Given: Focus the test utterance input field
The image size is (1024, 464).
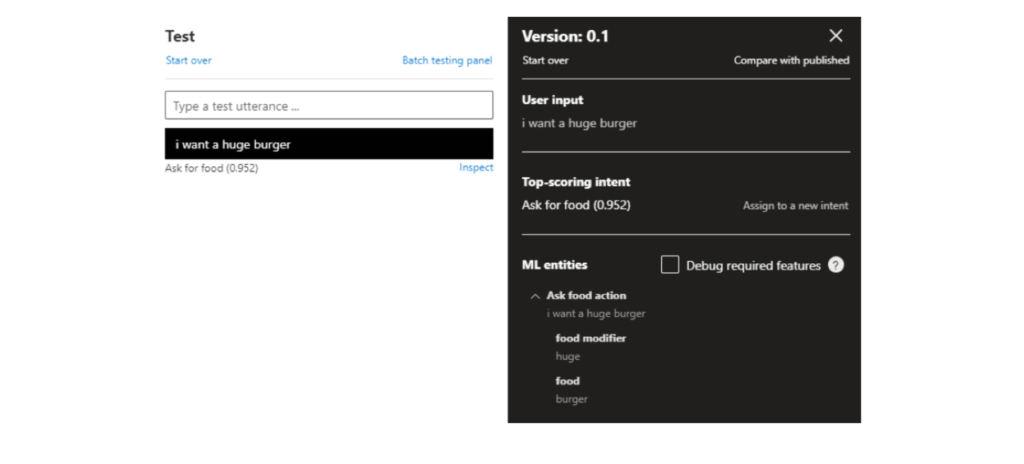Looking at the screenshot, I should coord(328,106).
